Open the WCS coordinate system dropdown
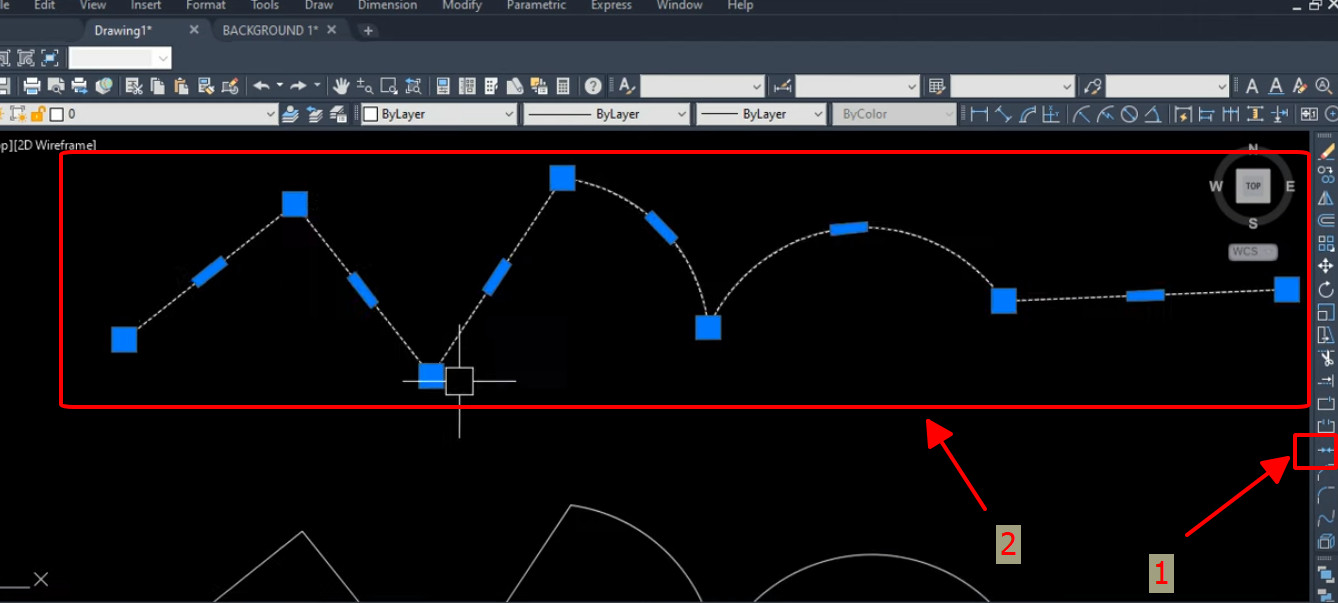The width and height of the screenshot is (1338, 603). [x=1253, y=251]
